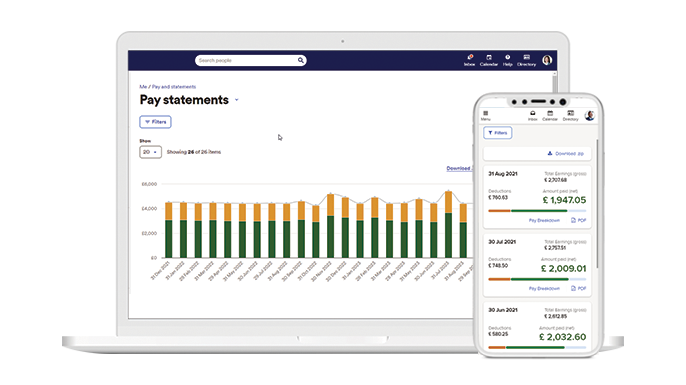
Task: Click the 30 Jul 2021 pay progress bar
Action: point(537,279)
